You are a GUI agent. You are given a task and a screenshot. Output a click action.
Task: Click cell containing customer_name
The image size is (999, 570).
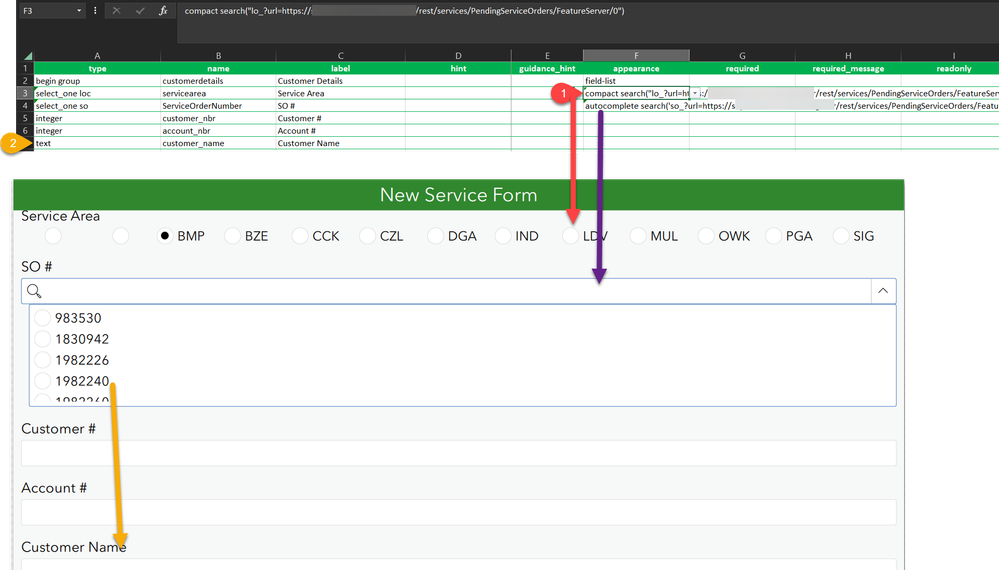(x=217, y=143)
